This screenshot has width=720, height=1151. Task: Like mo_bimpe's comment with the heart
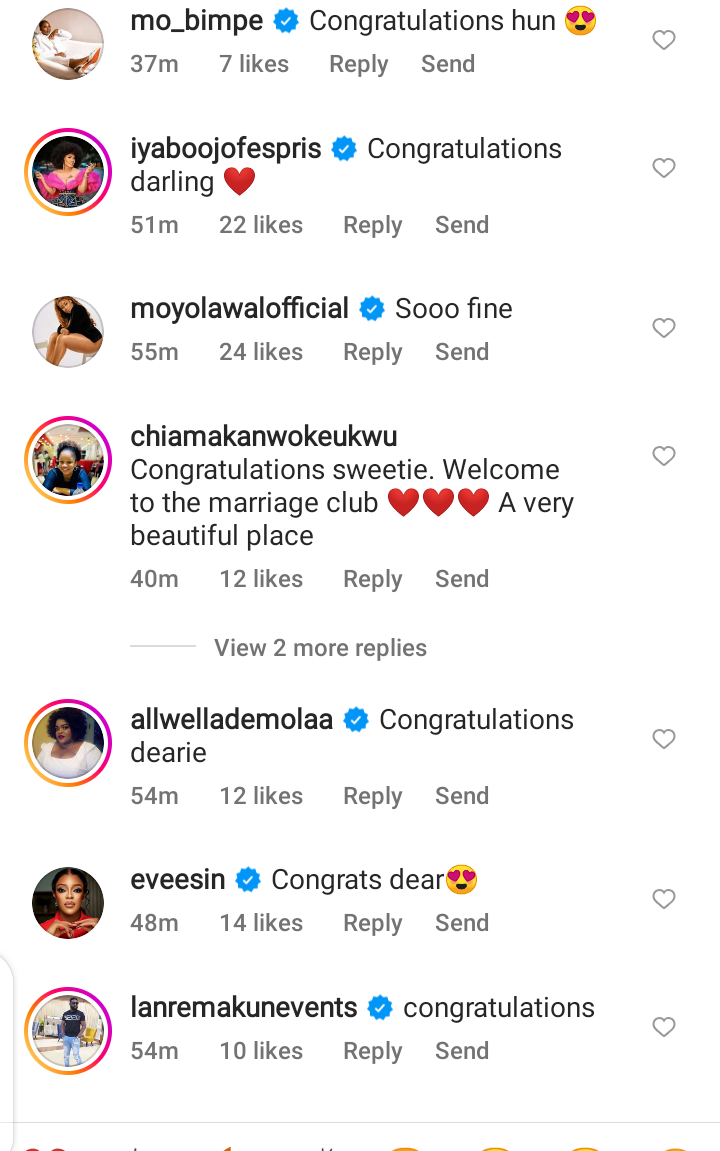[x=664, y=40]
